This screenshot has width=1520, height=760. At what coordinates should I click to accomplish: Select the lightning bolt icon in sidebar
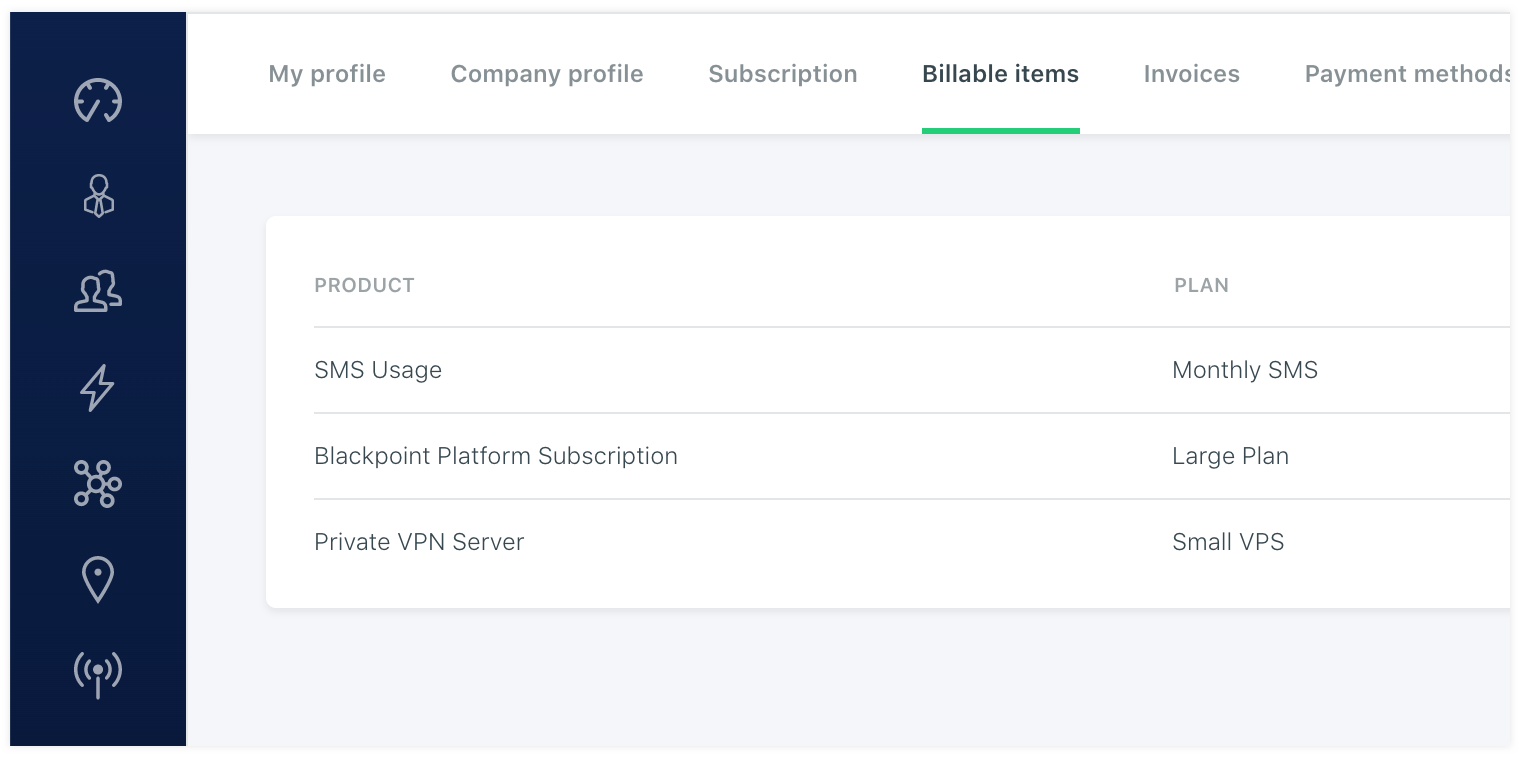click(x=98, y=388)
